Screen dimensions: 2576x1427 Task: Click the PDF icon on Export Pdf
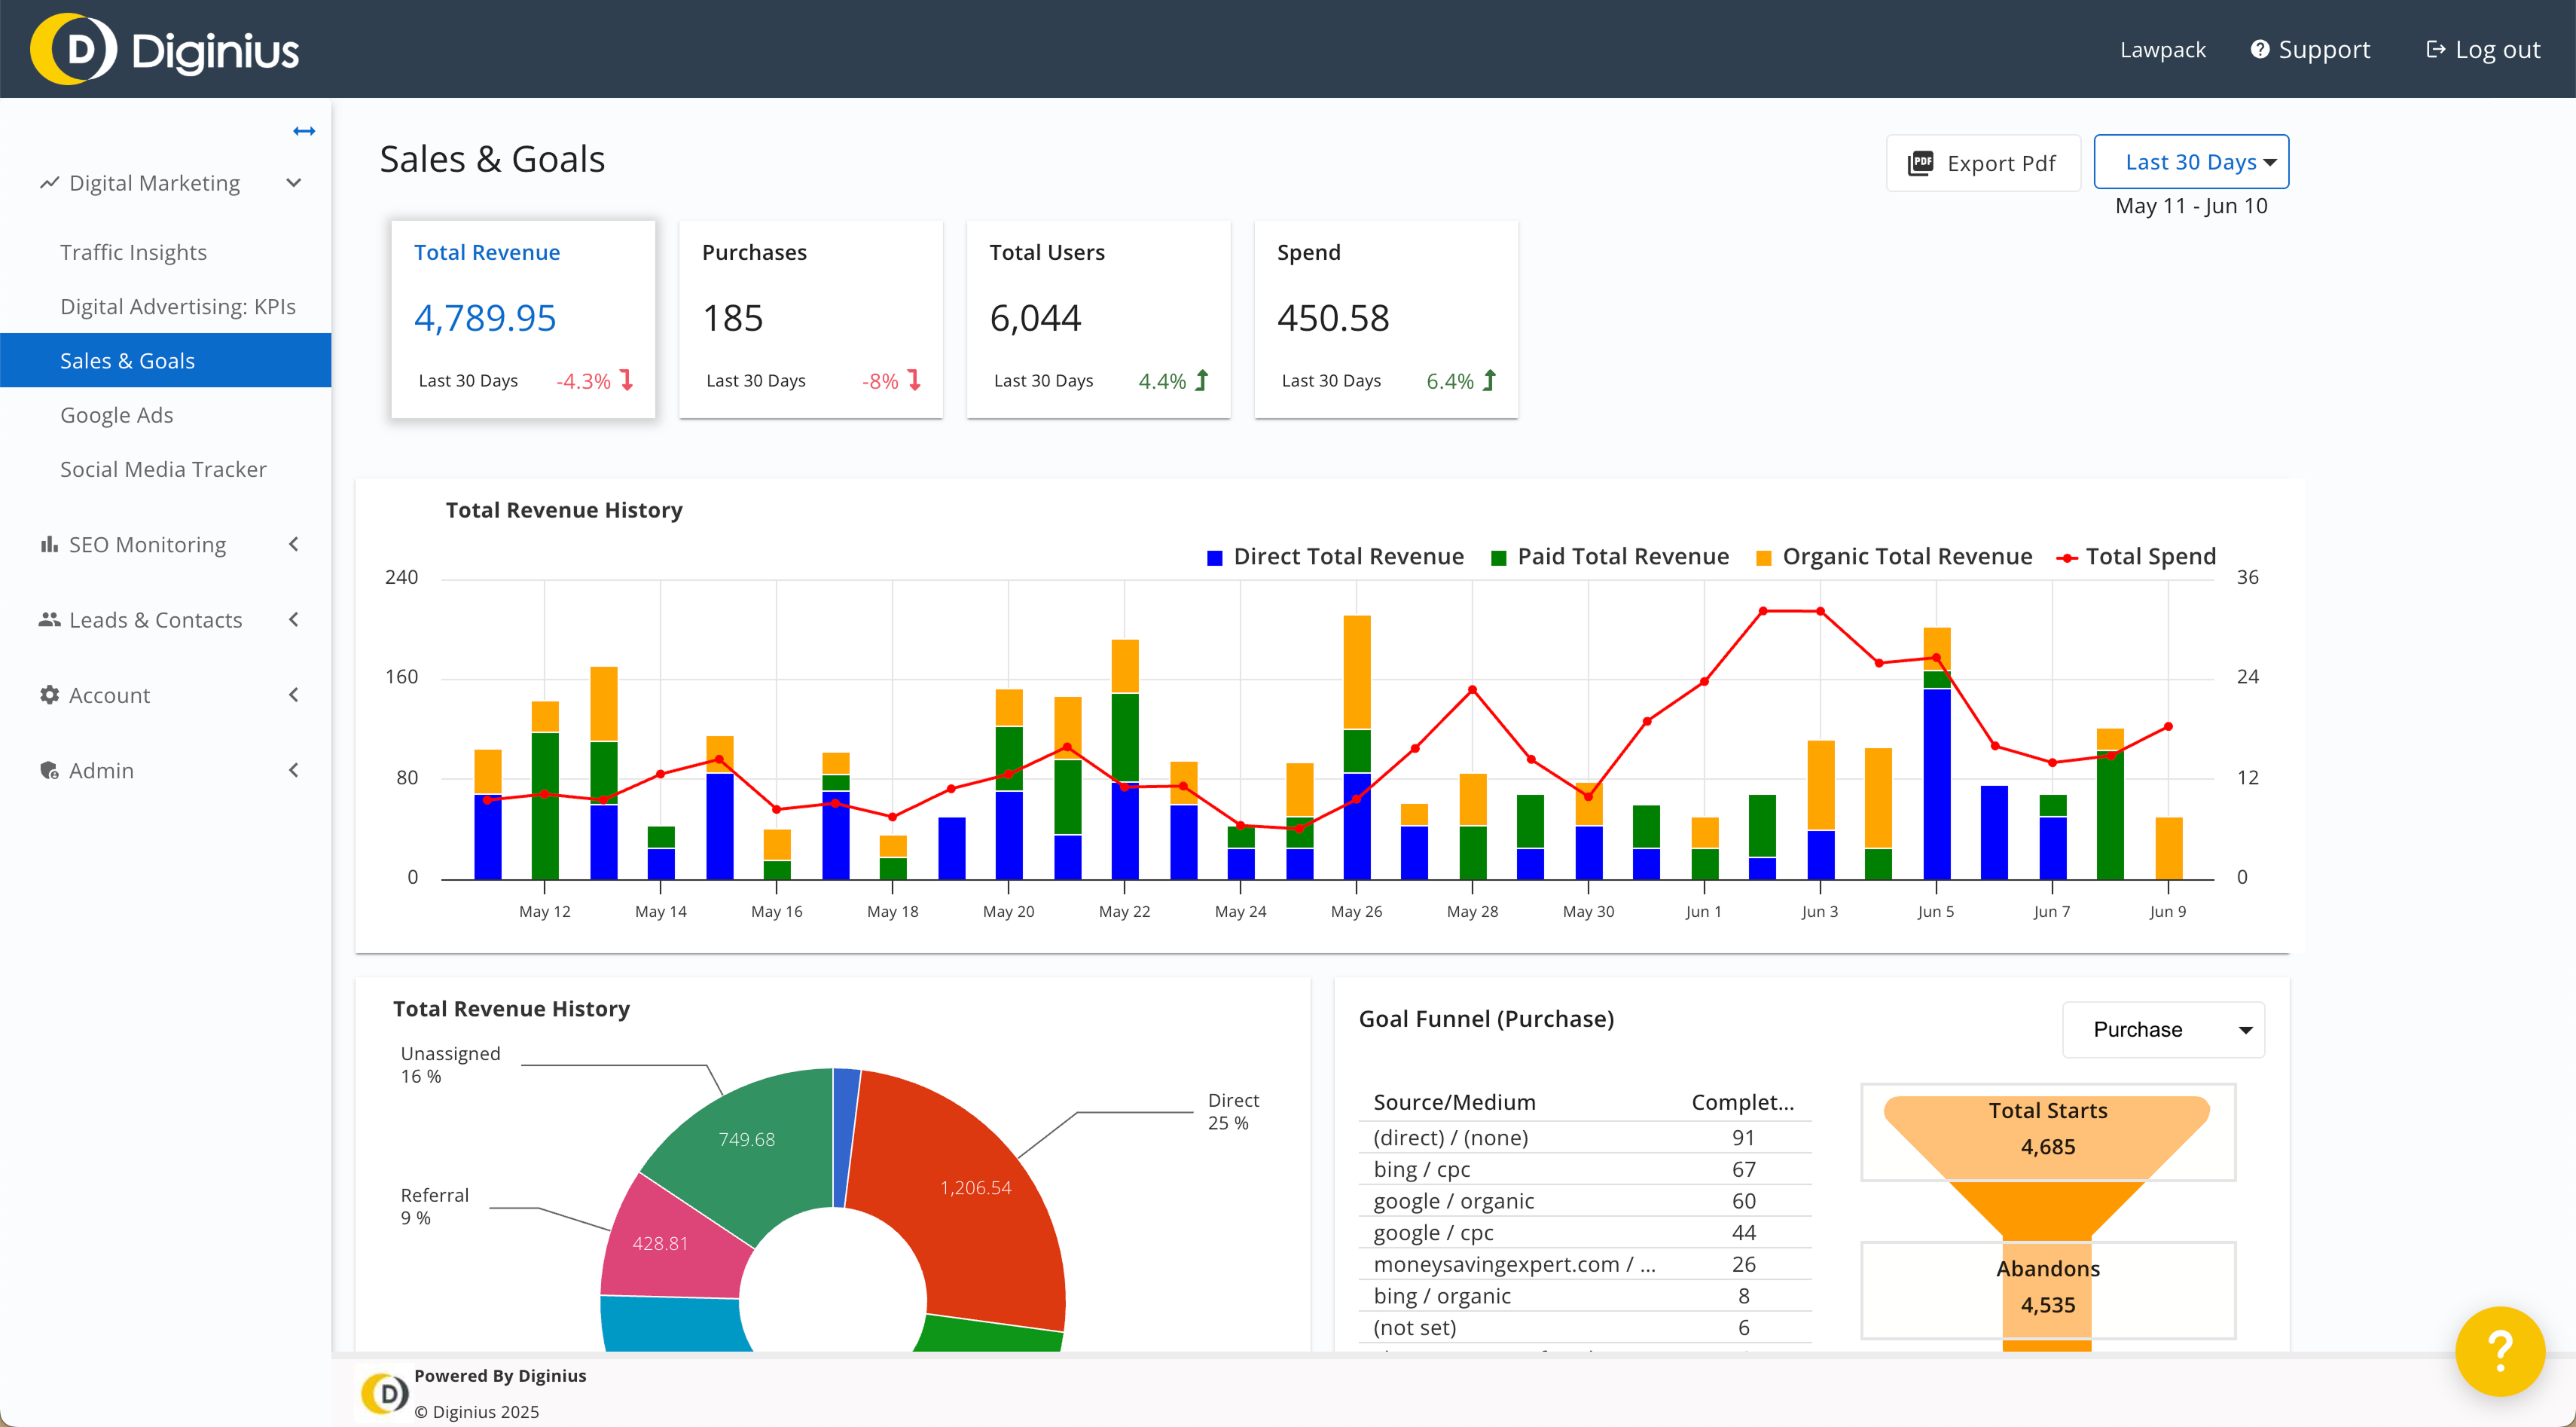1922,162
